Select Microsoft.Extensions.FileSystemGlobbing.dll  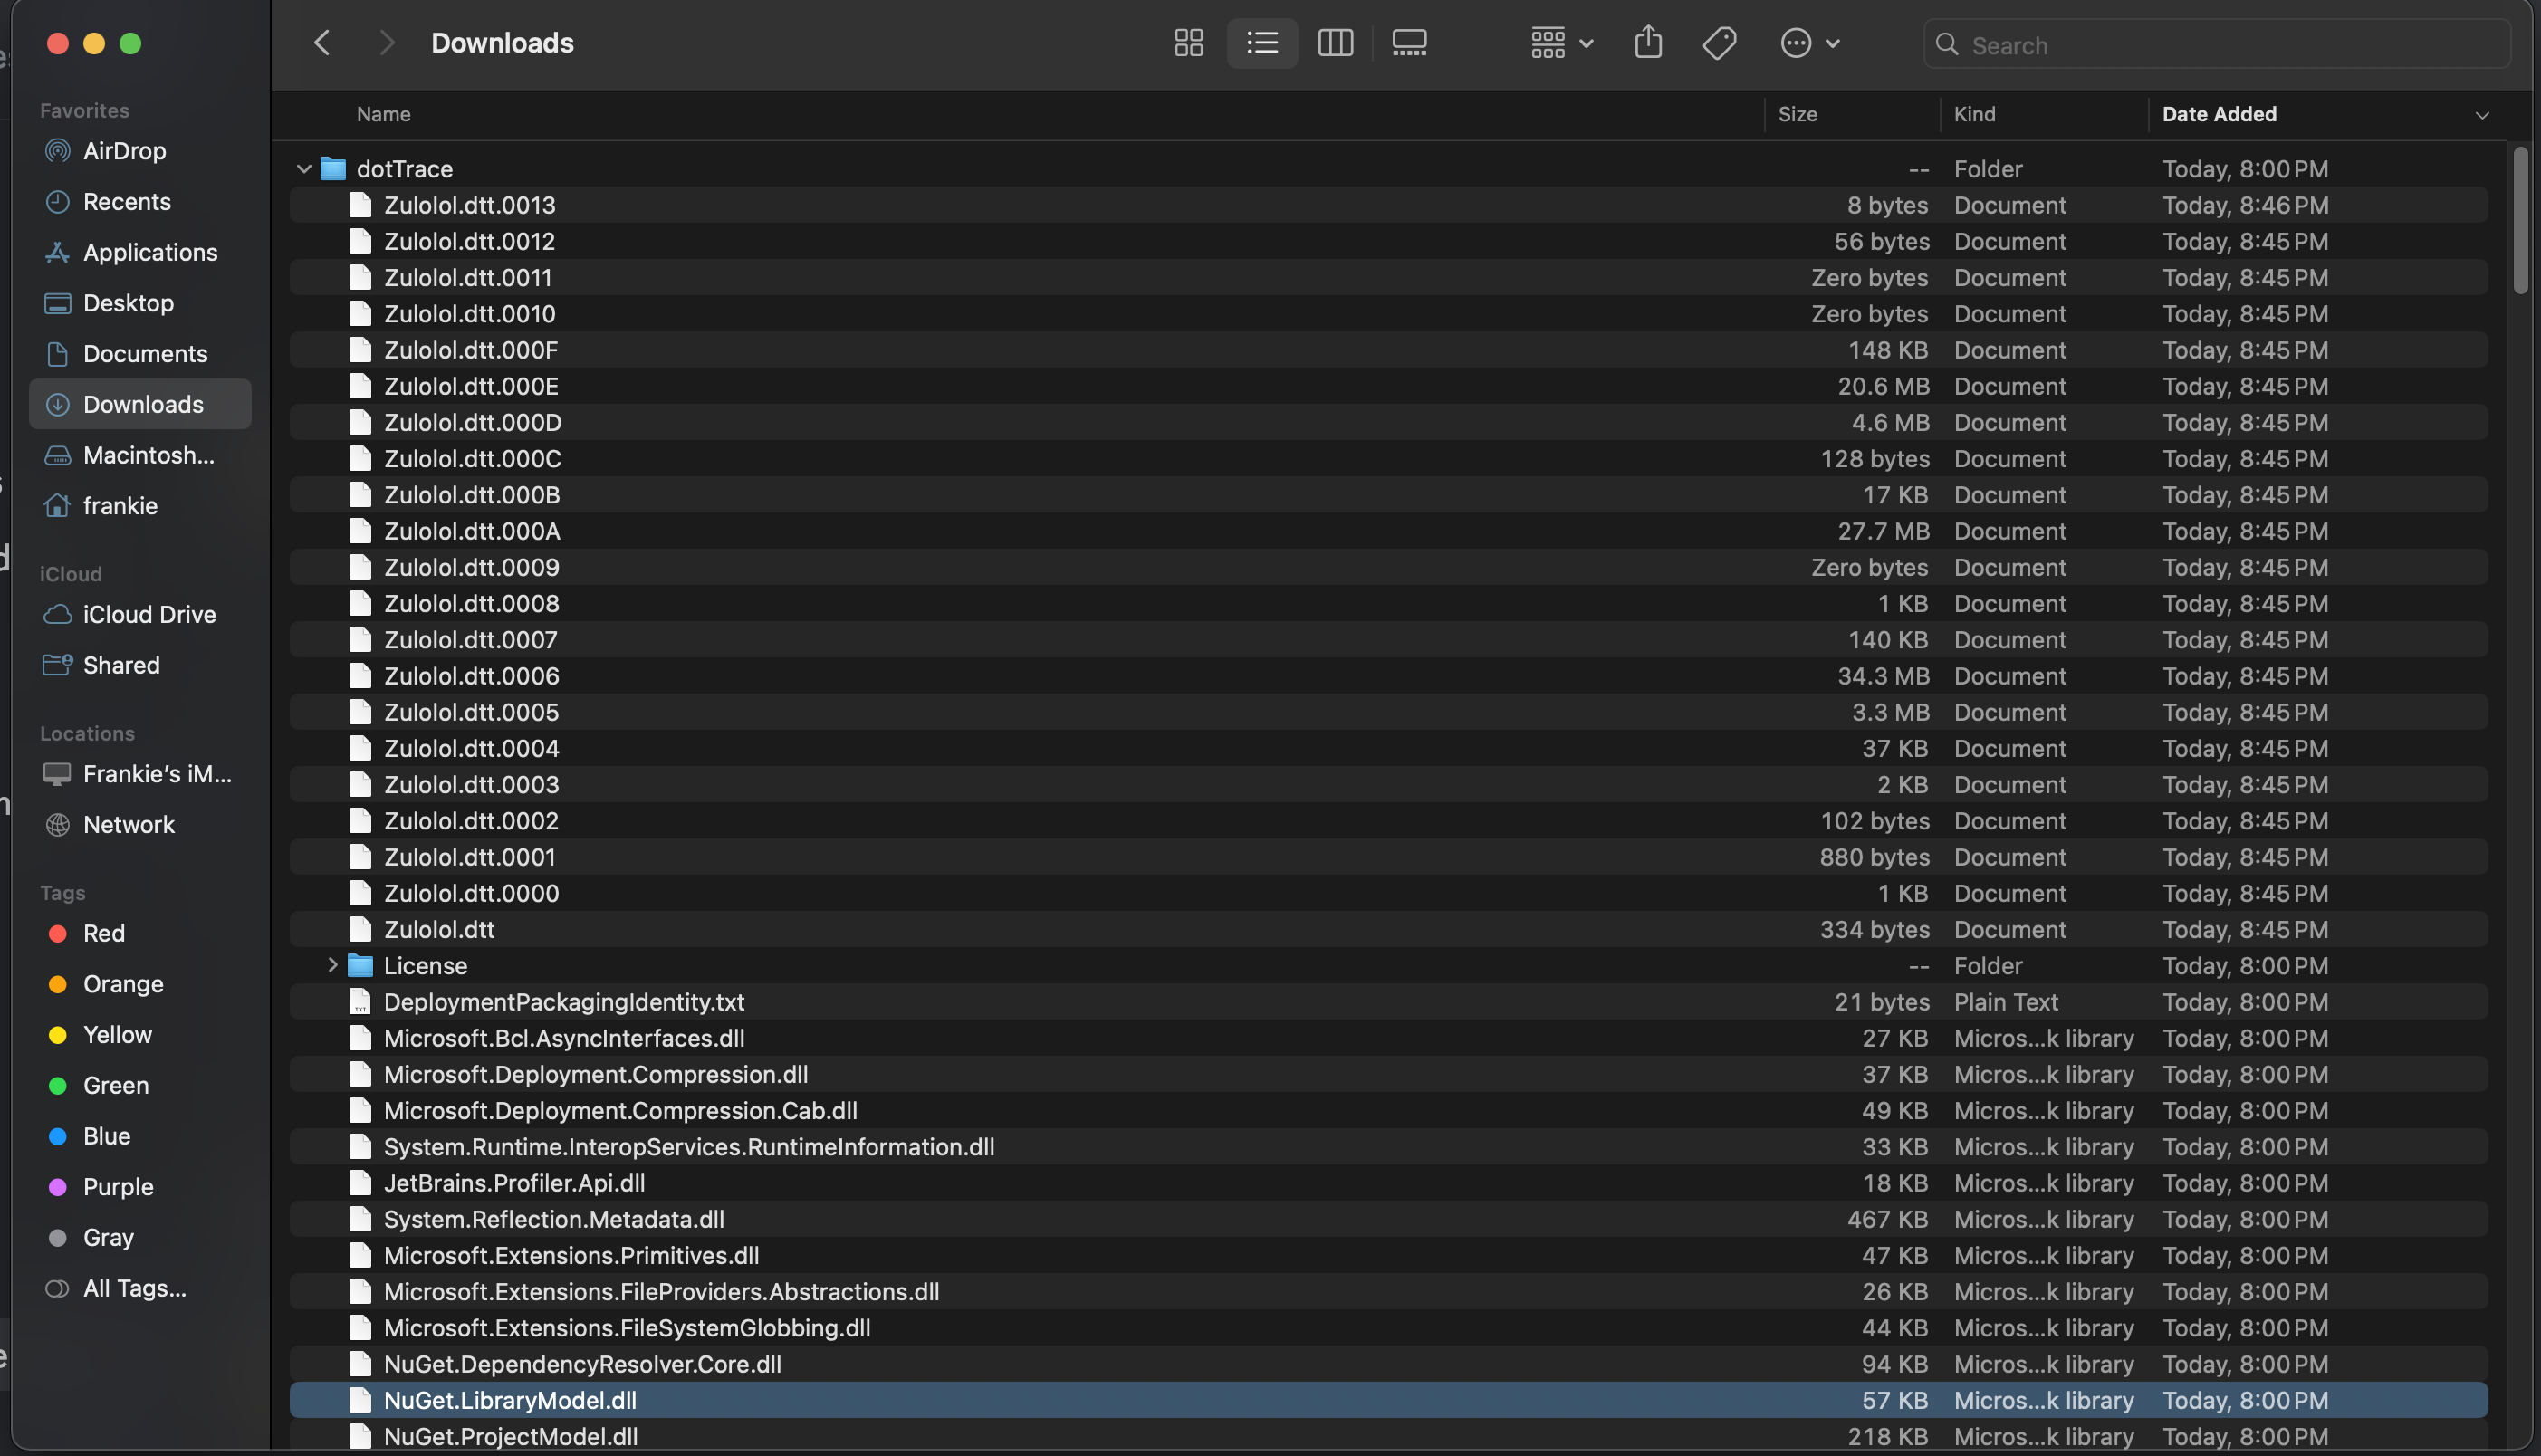[1388, 1328]
